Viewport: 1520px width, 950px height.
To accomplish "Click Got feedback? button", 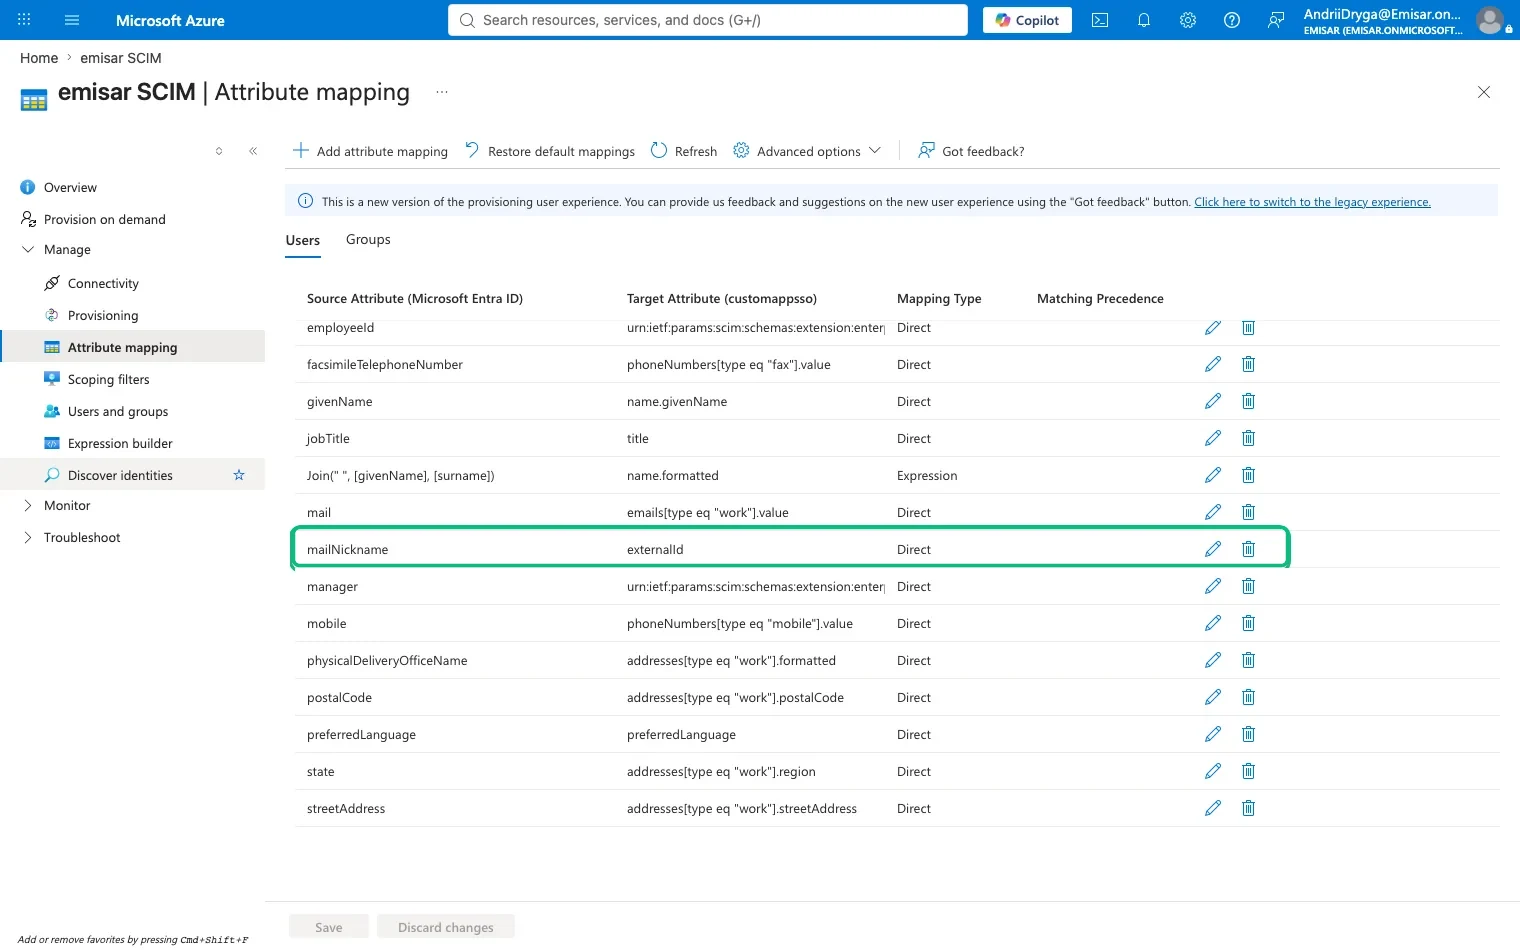I will (x=971, y=151).
